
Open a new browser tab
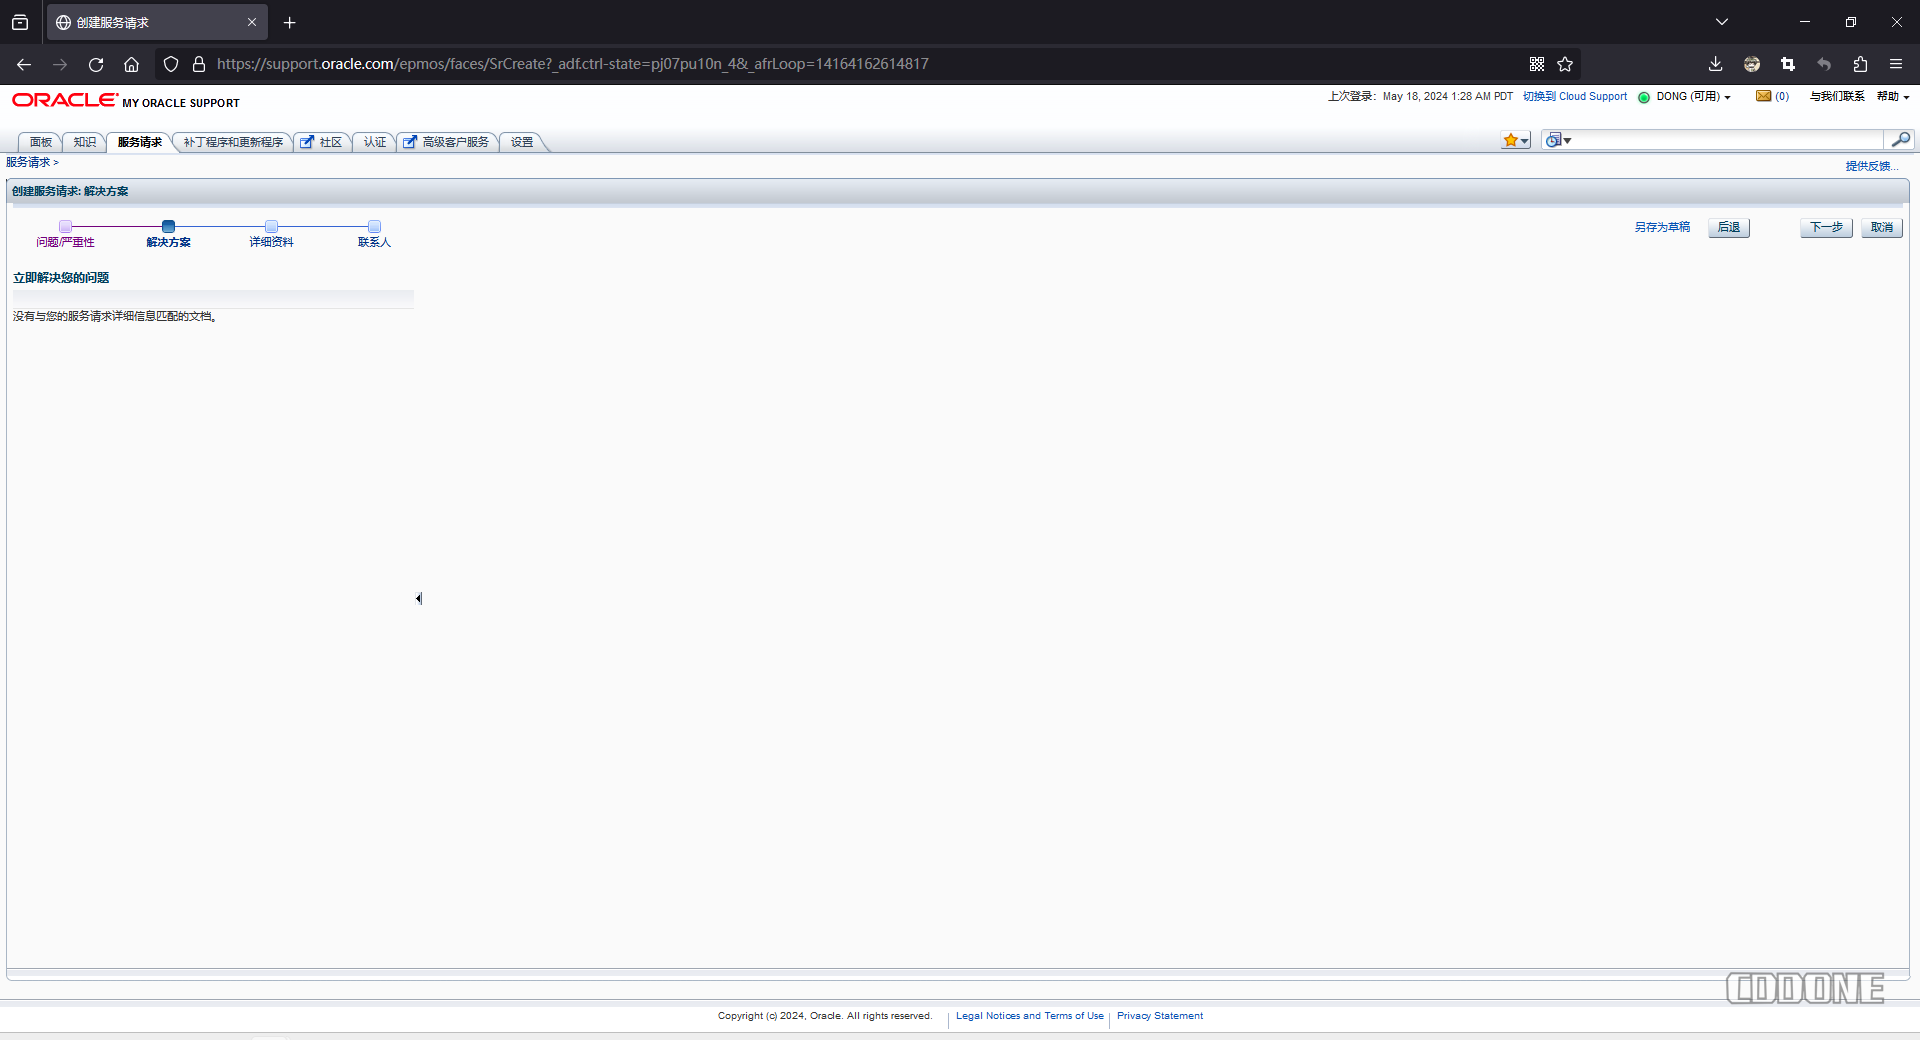[290, 22]
